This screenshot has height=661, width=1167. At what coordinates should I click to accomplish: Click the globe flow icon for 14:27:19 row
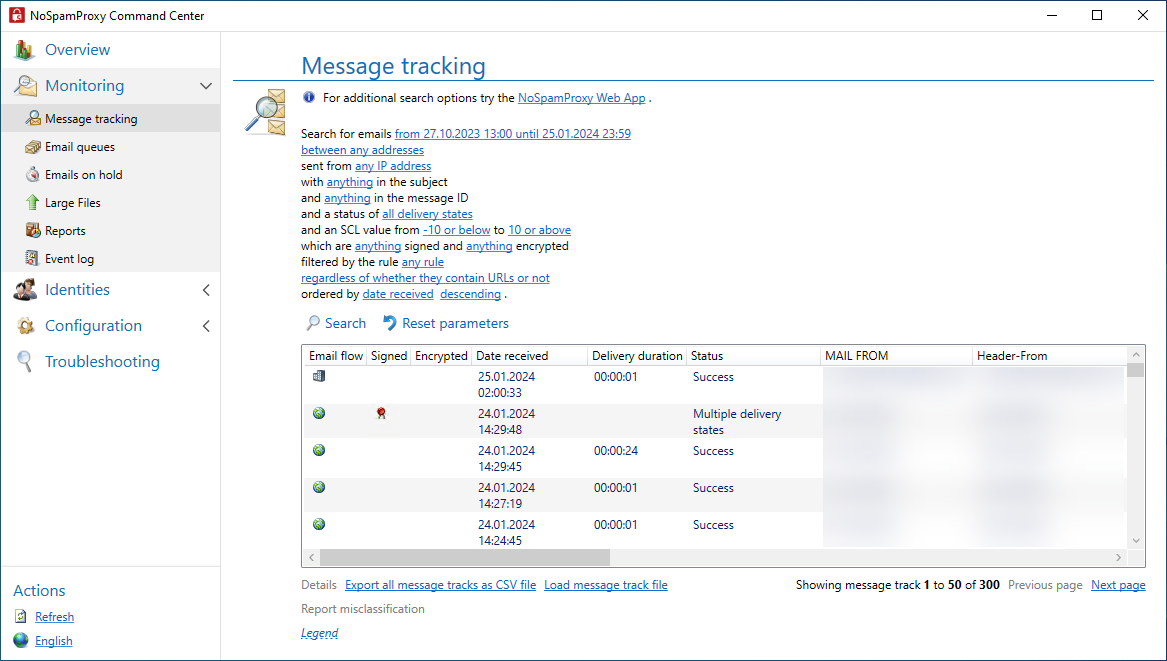coord(319,487)
